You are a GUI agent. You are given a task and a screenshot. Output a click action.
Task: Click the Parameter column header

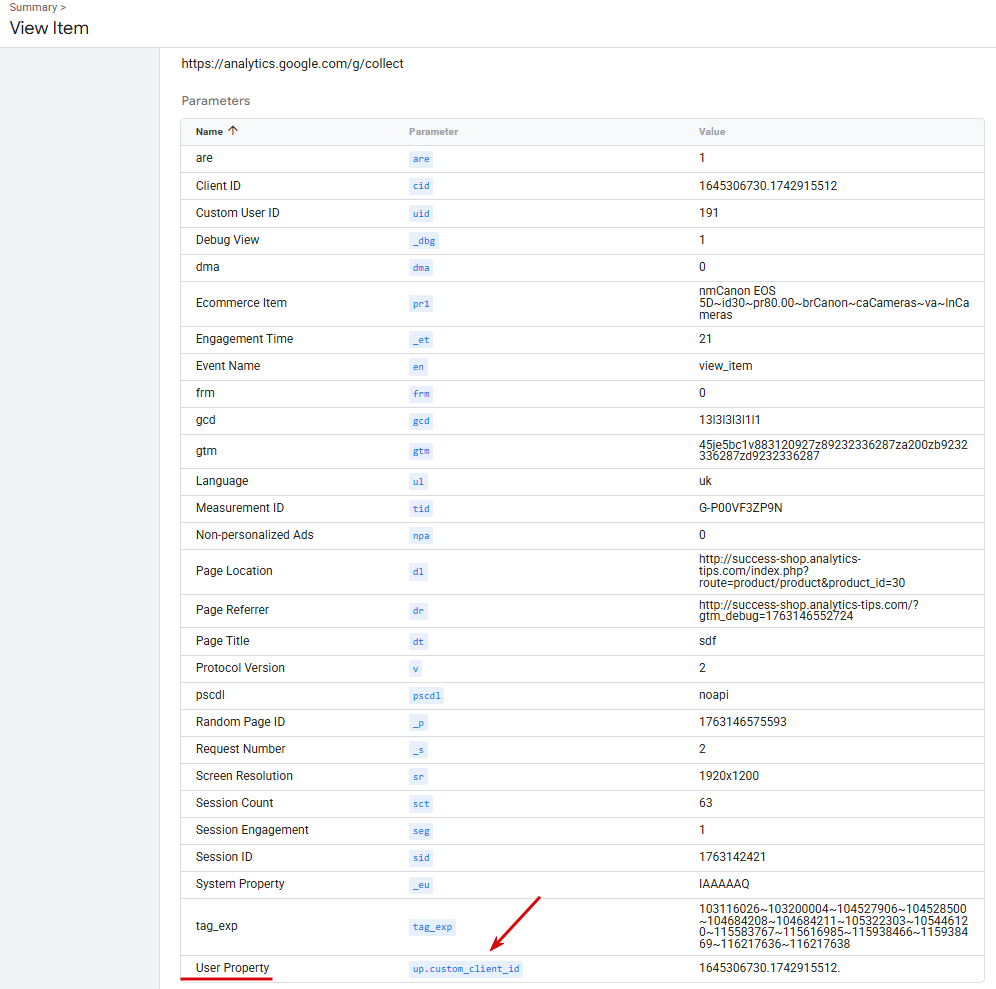[433, 132]
